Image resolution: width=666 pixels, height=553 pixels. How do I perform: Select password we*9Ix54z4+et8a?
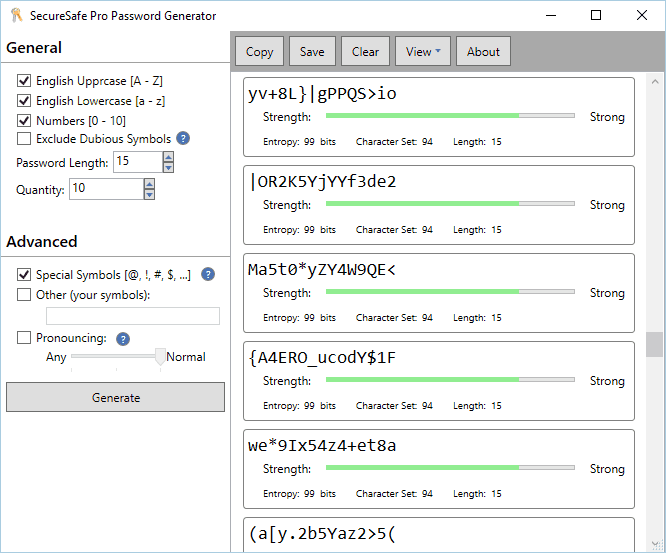tap(322, 446)
